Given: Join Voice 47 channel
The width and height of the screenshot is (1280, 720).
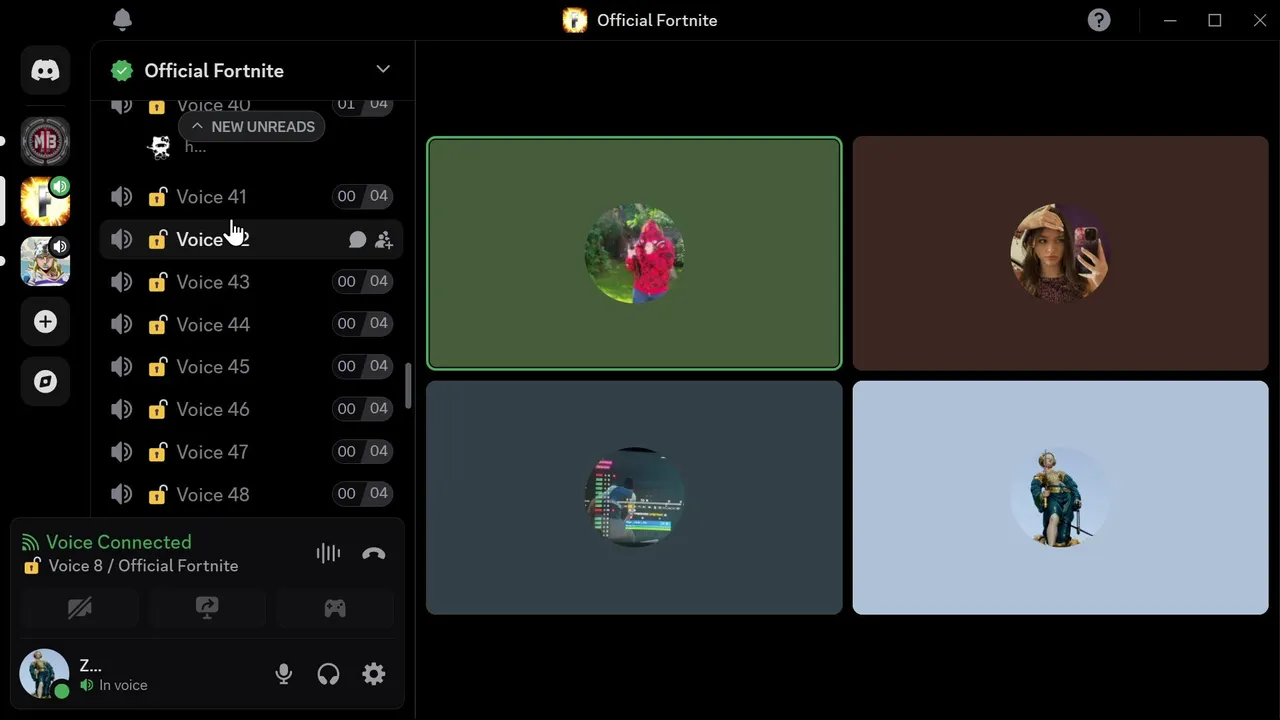Looking at the screenshot, I should [x=251, y=452].
